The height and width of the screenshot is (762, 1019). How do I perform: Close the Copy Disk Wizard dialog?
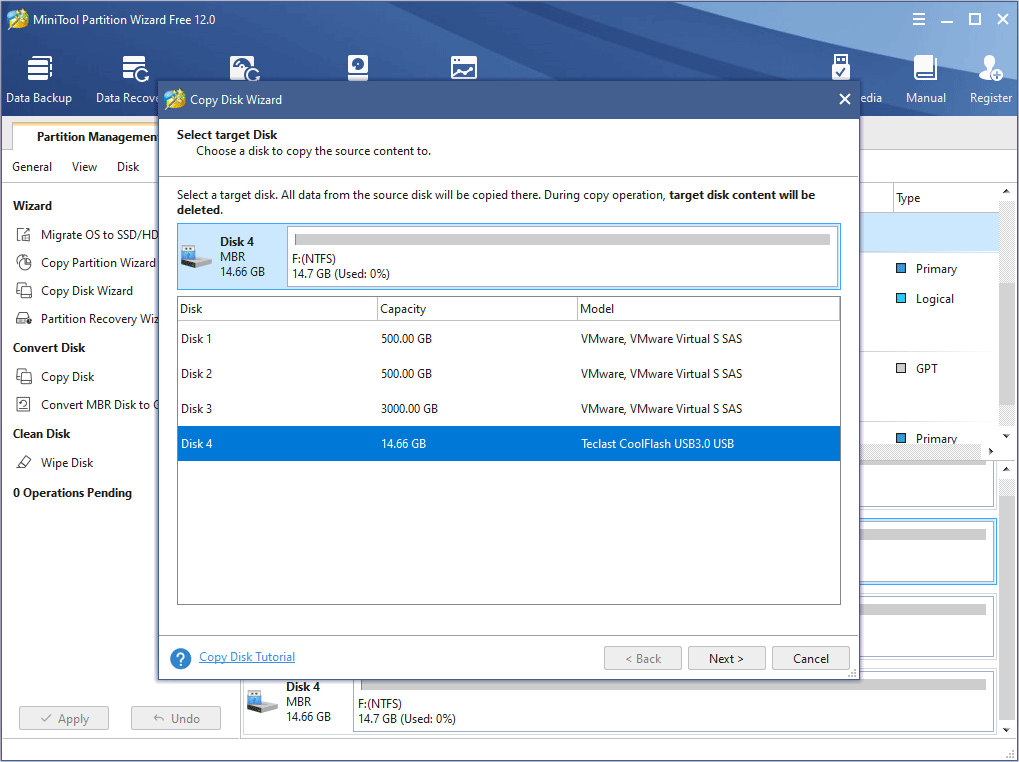(844, 99)
